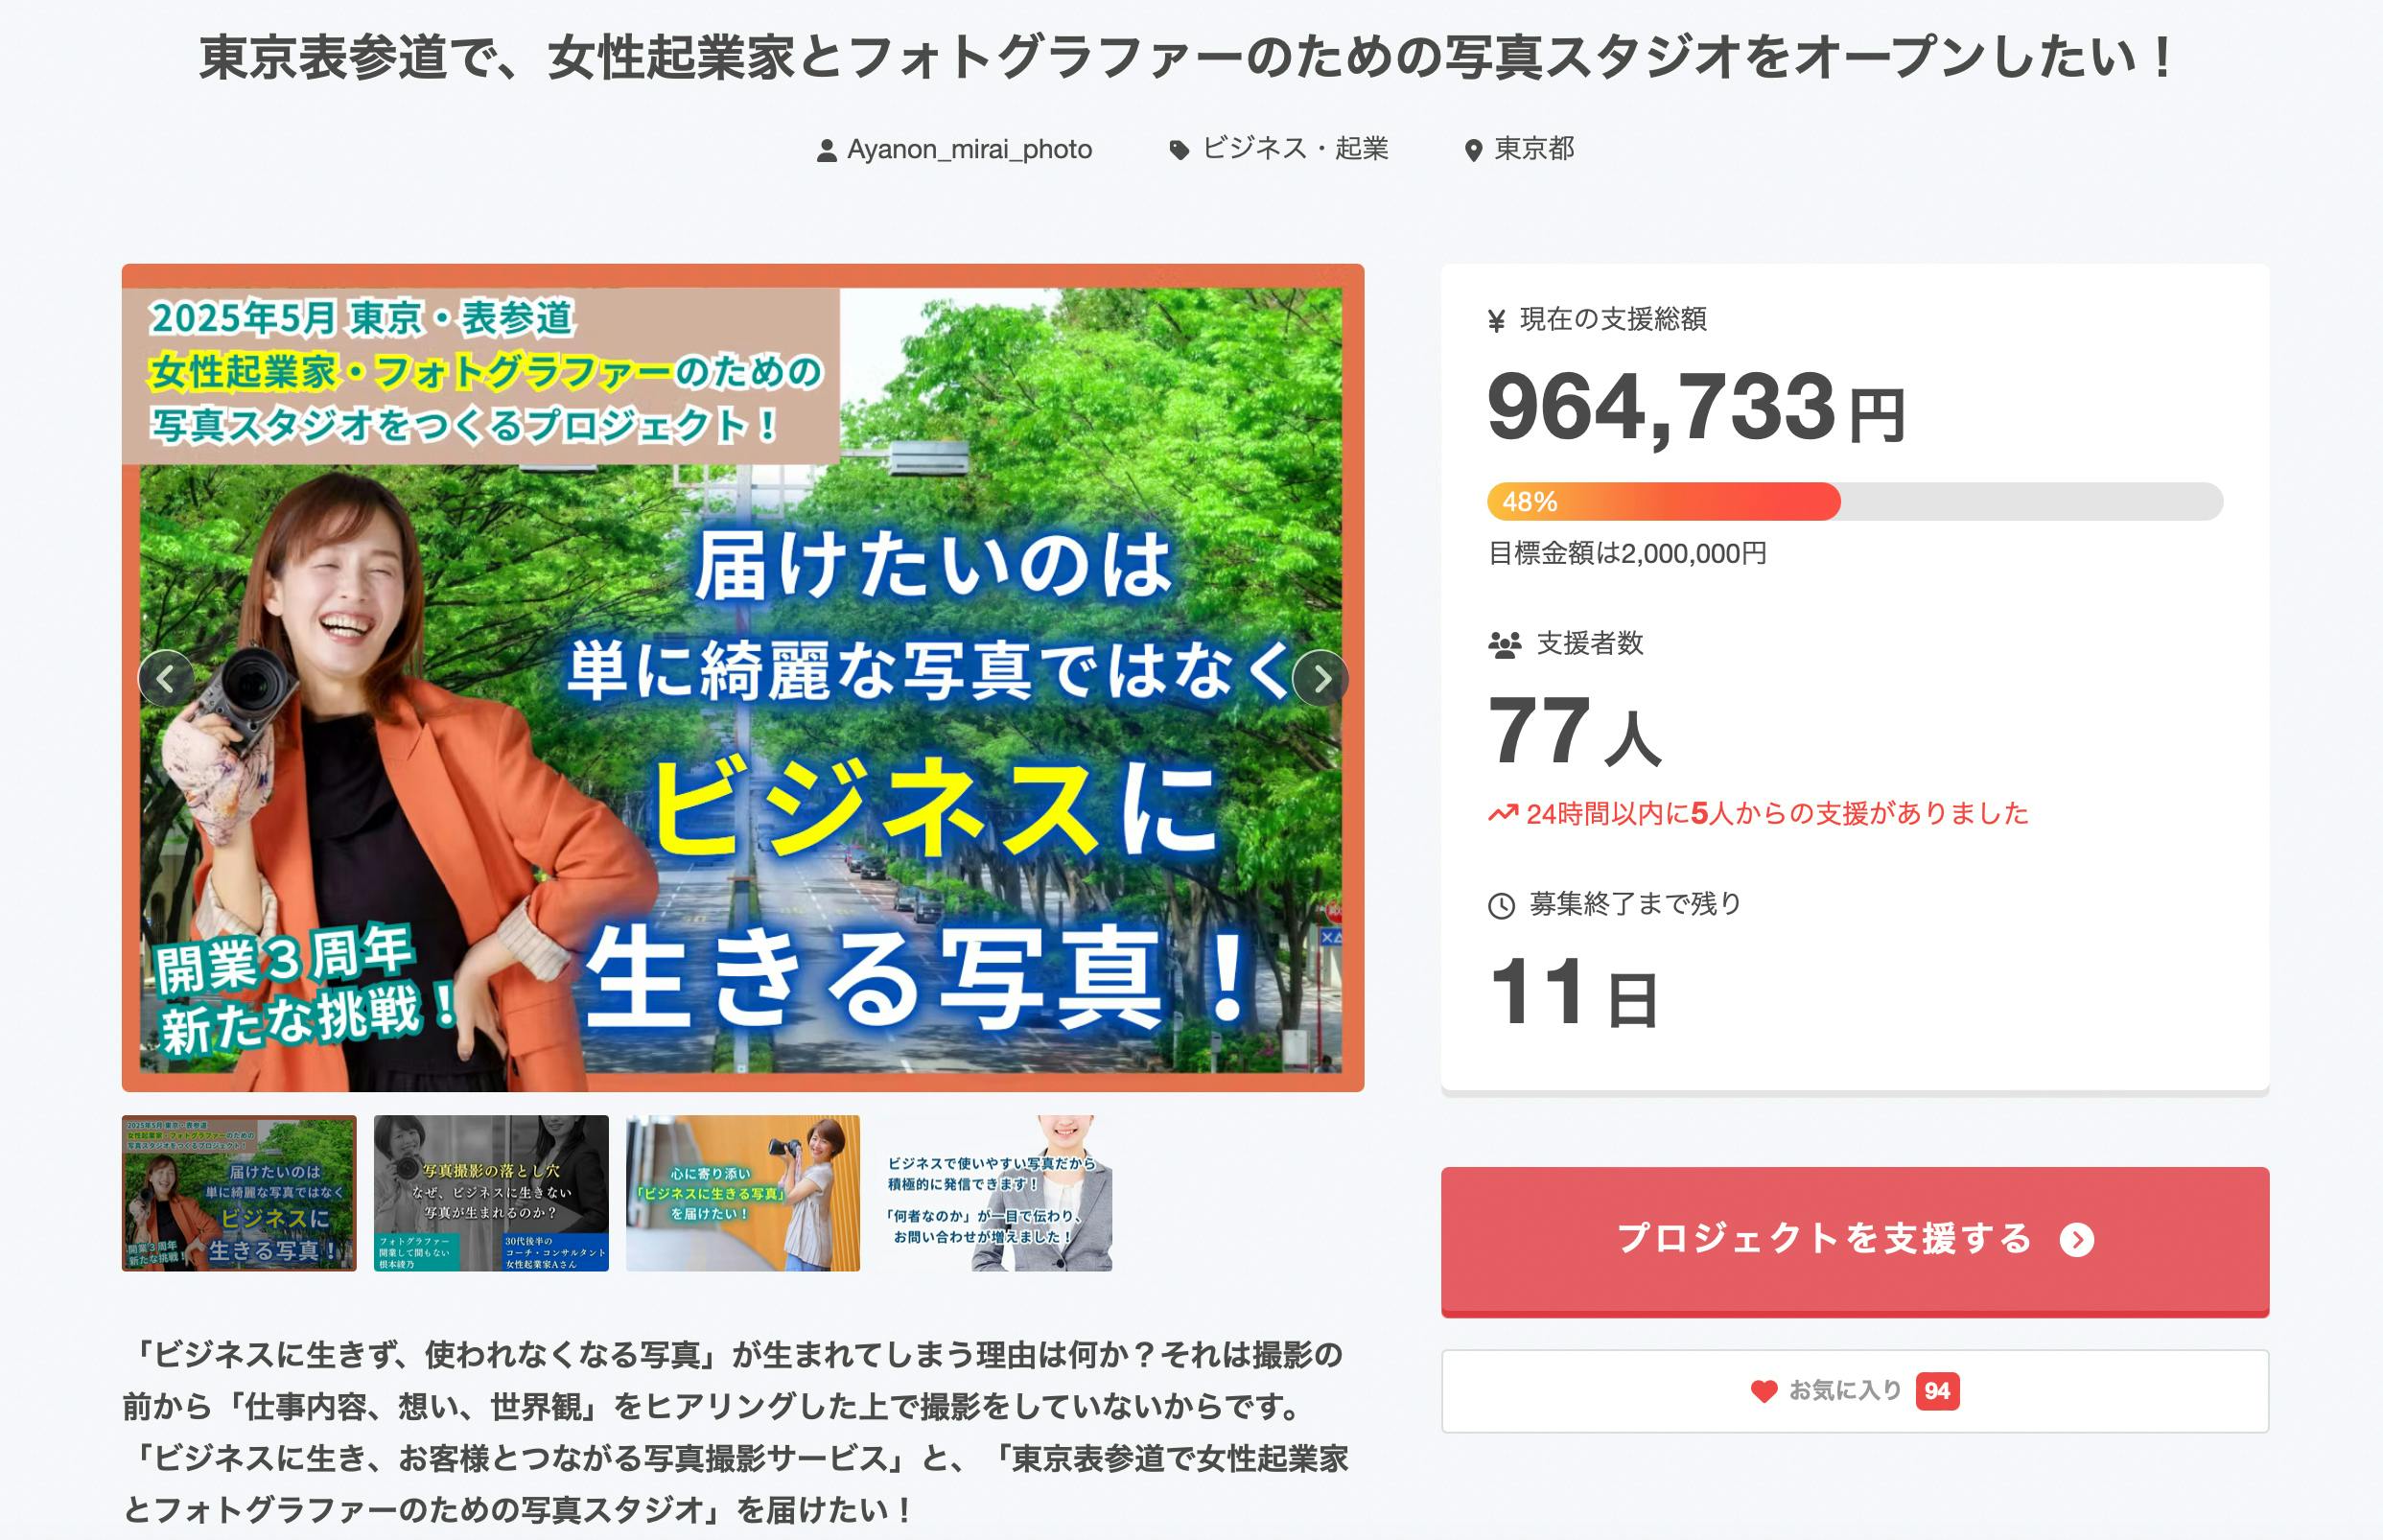Click the プロジェクトを支援する button
This screenshot has height=1540, width=2383.
point(1855,1241)
